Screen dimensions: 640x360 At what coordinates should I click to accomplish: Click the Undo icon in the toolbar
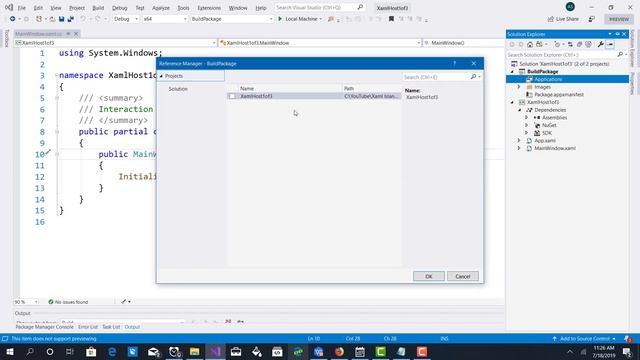pyautogui.click(x=83, y=19)
